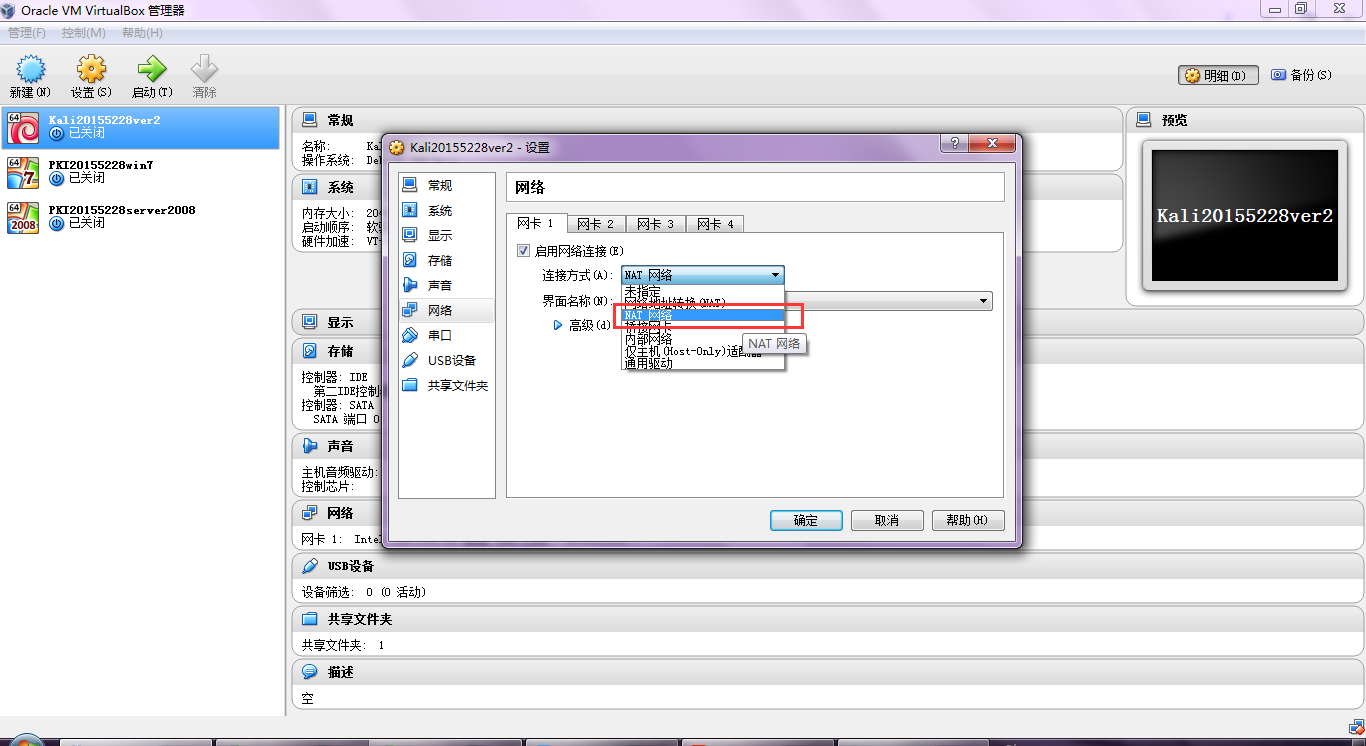The image size is (1366, 746).
Task: Click the Windows Start orb
Action: tap(24, 741)
